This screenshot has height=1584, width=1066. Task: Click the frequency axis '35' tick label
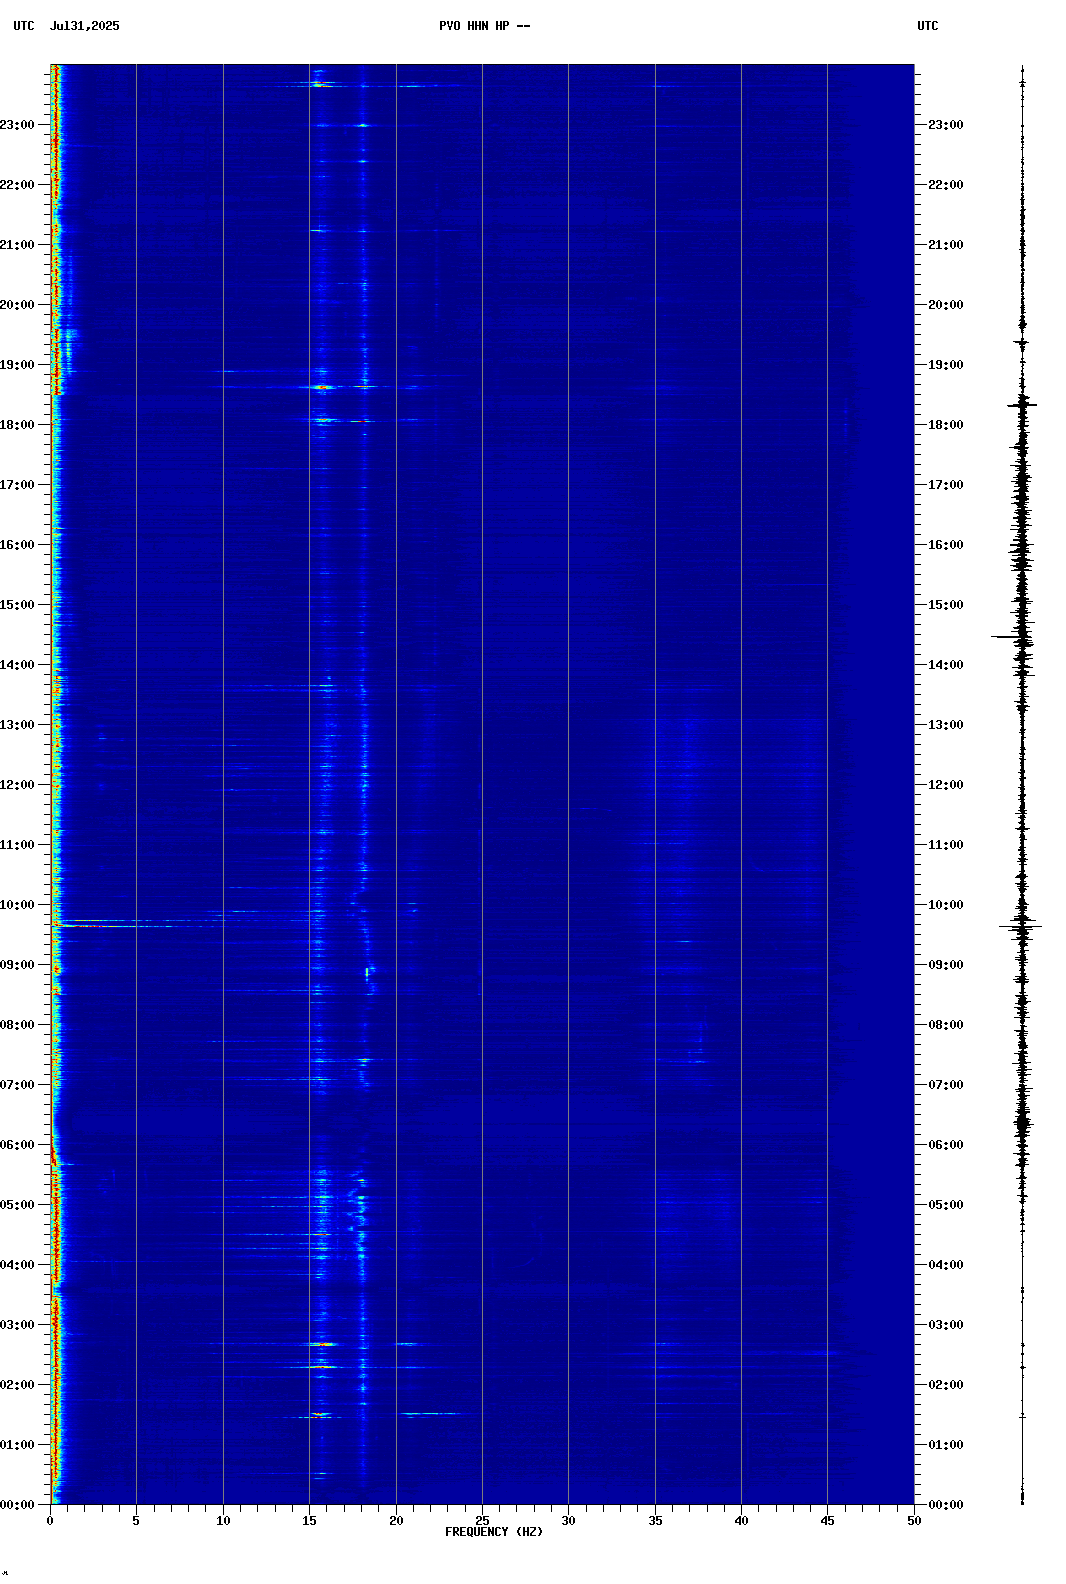click(655, 1521)
